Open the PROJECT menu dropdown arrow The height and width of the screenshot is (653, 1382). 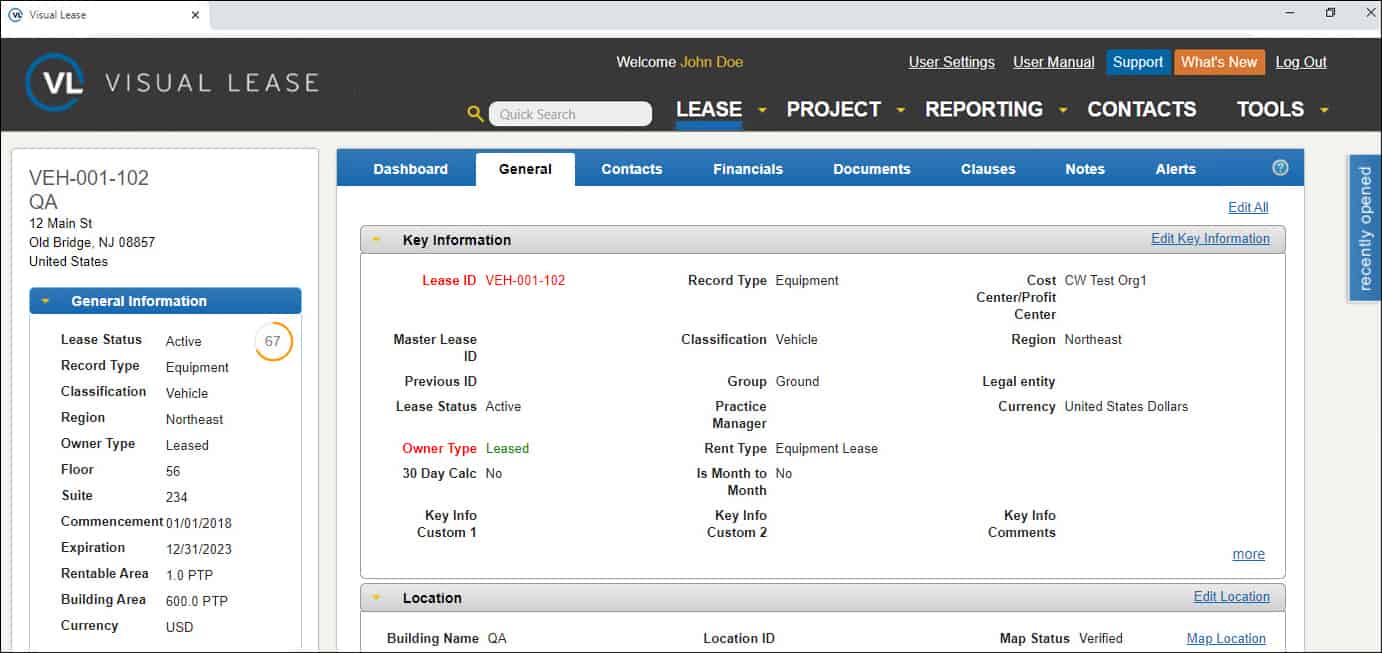[900, 110]
